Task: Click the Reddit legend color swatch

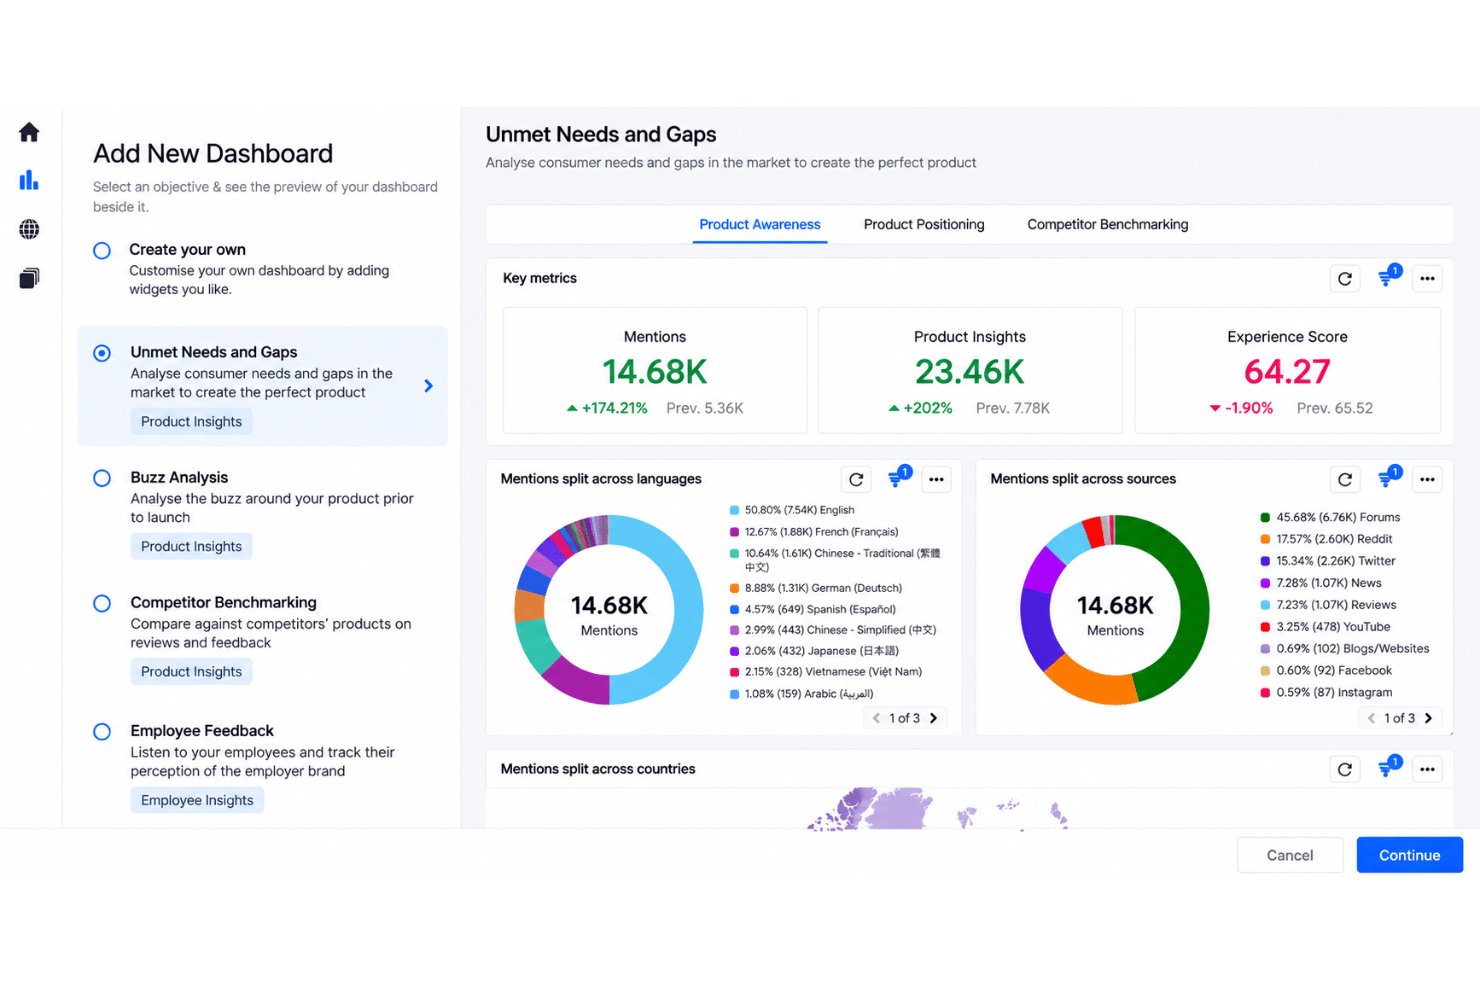Action: click(1265, 539)
